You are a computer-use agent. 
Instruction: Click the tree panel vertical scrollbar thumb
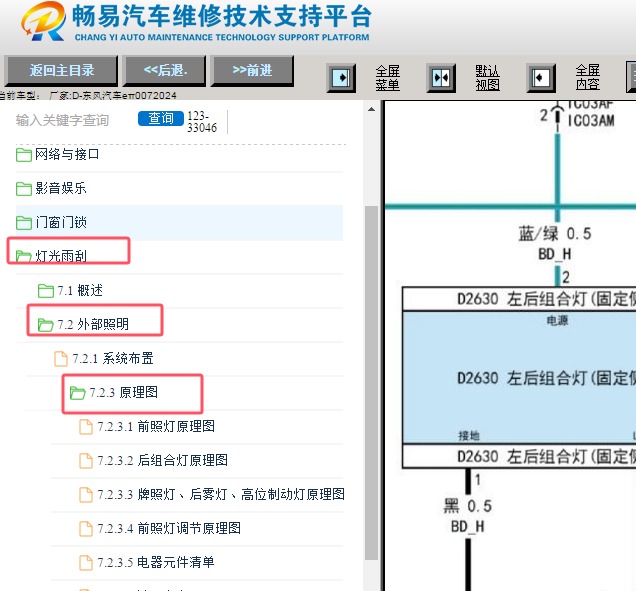371,383
